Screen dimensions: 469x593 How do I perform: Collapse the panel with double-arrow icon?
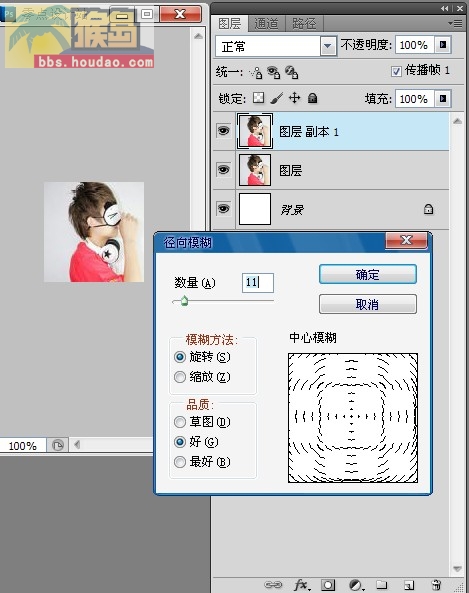tap(445, 8)
